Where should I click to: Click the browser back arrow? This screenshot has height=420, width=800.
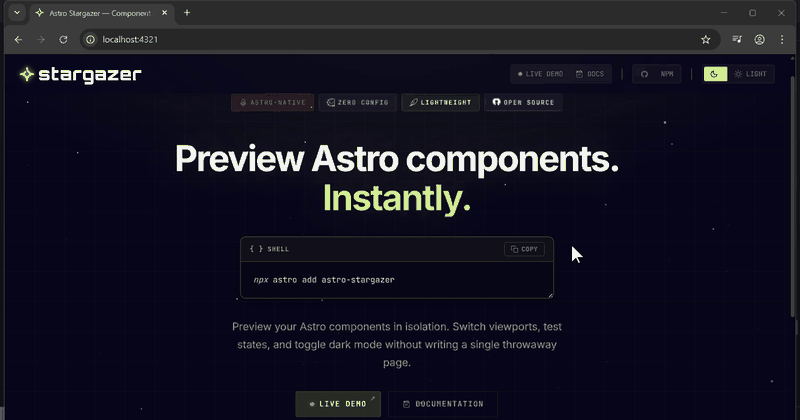(18, 39)
